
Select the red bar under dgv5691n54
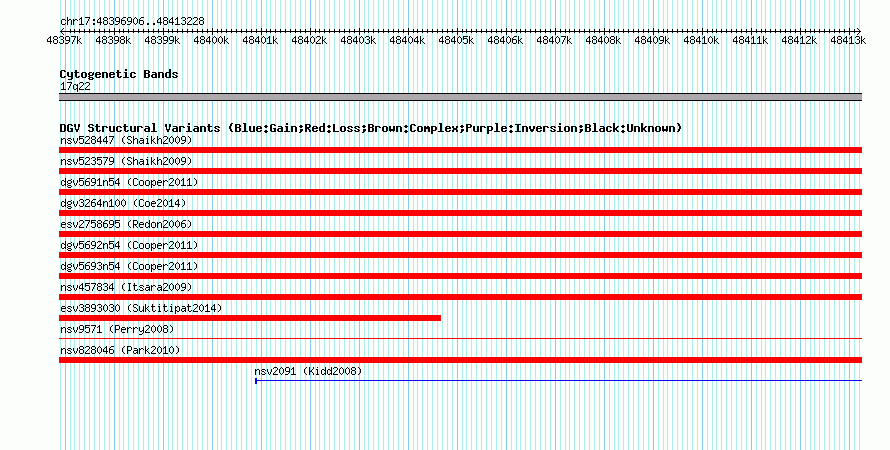click(460, 192)
